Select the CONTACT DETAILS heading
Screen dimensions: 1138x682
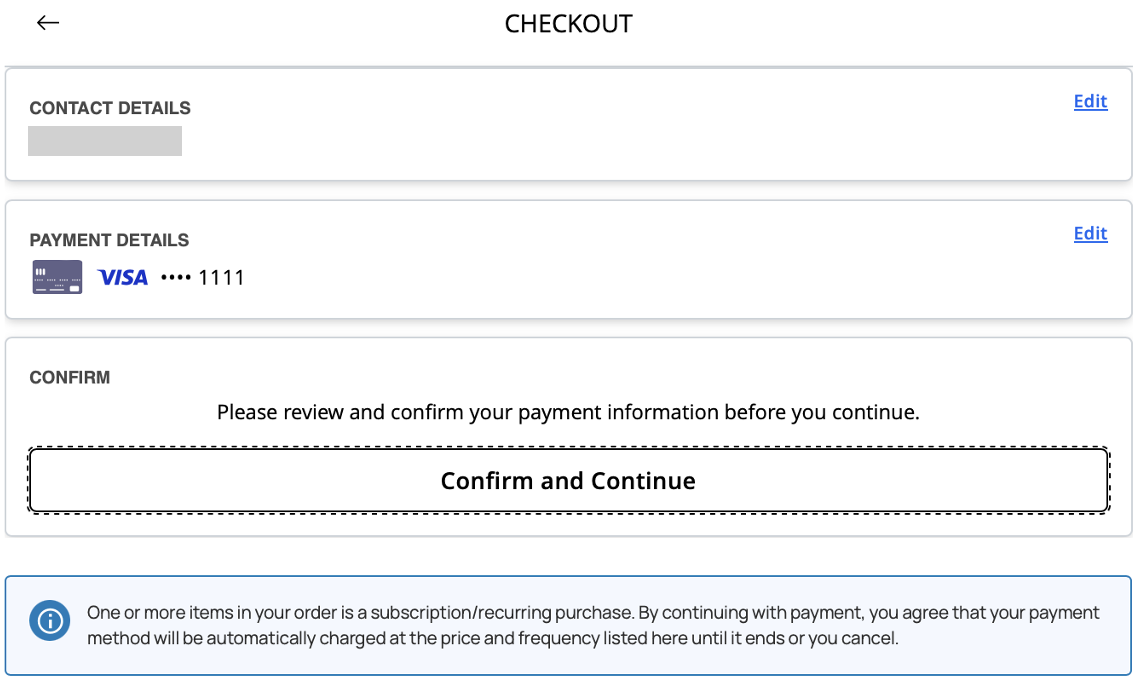point(110,108)
